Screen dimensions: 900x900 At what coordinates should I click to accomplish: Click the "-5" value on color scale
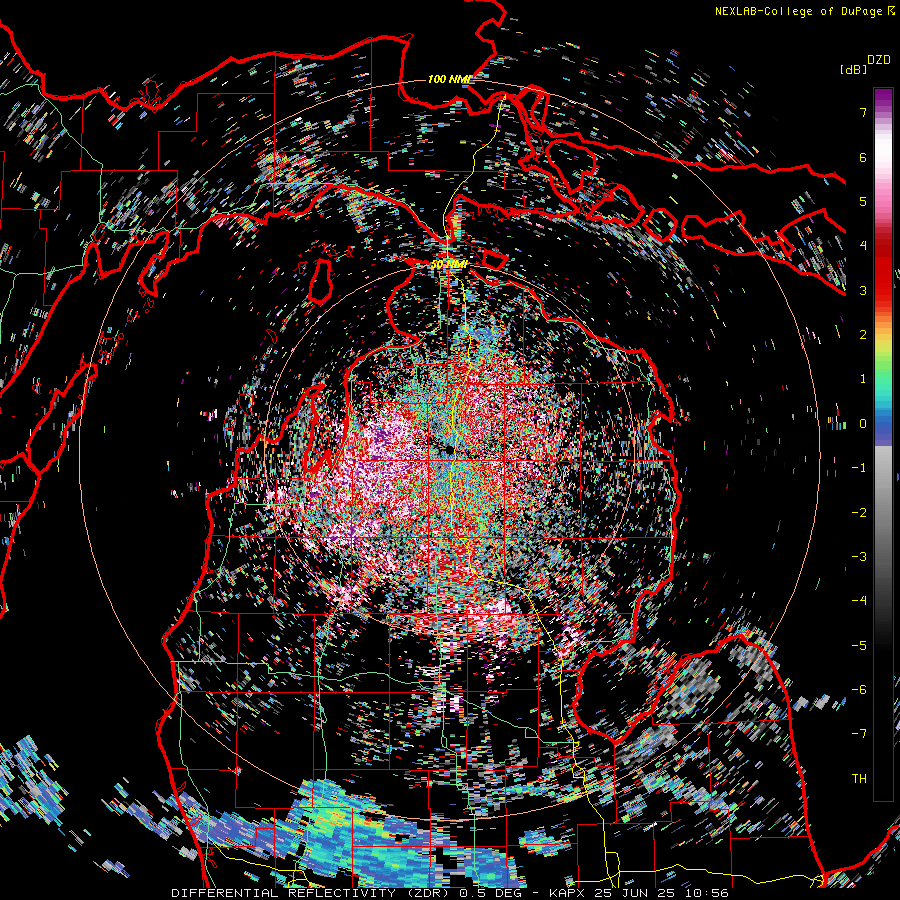click(x=859, y=646)
